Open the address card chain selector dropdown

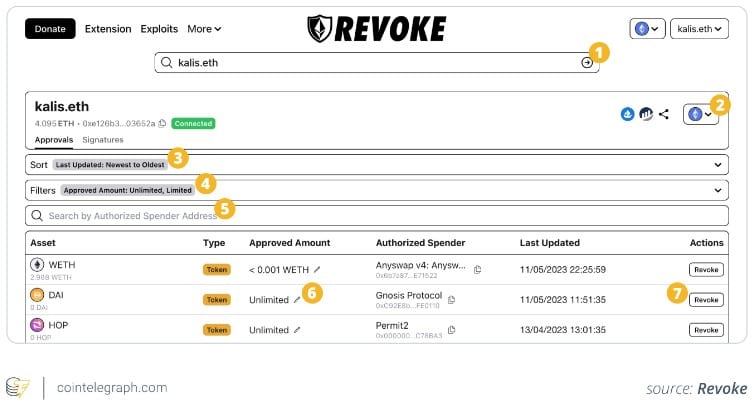click(701, 115)
